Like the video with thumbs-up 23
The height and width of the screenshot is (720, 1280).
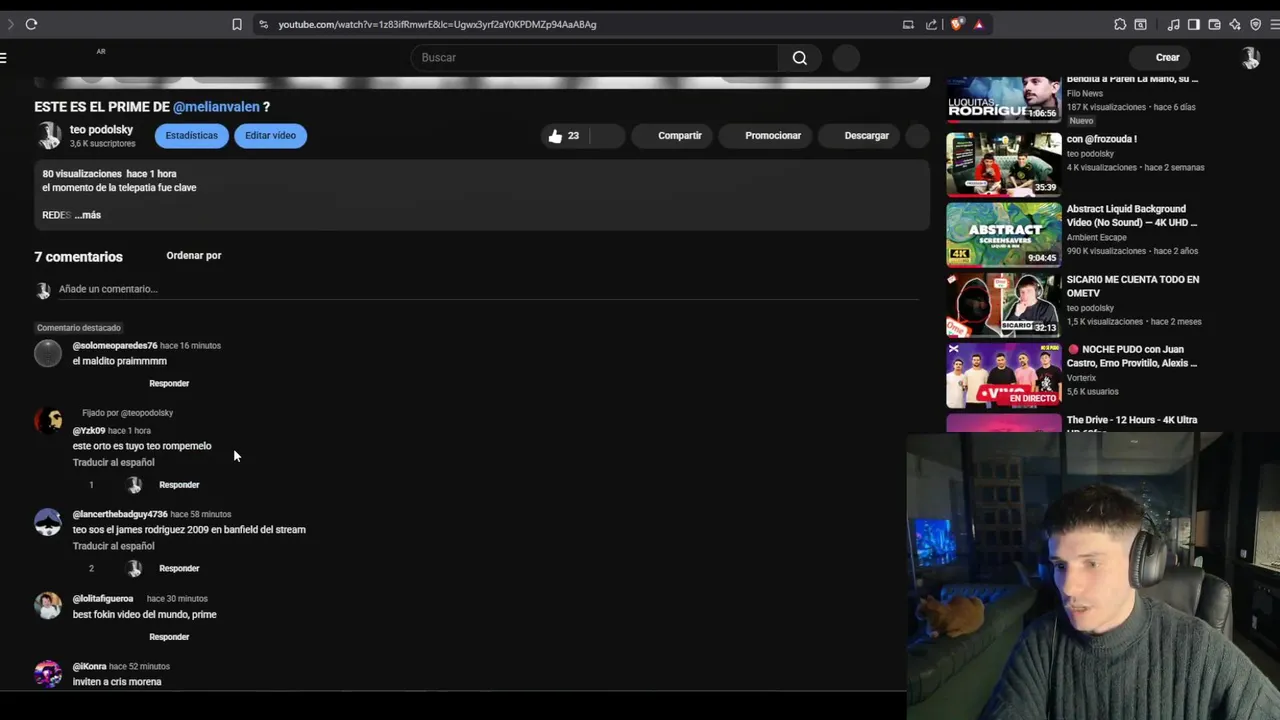pos(564,136)
